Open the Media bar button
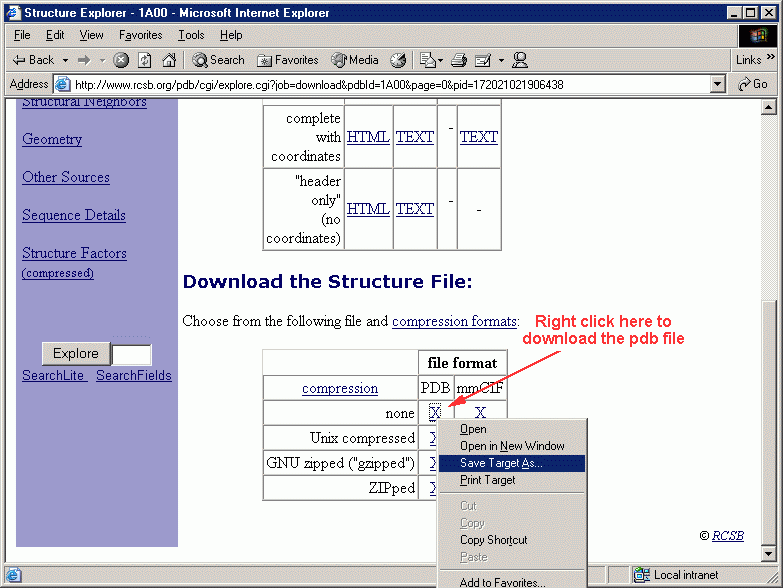 pyautogui.click(x=355, y=60)
